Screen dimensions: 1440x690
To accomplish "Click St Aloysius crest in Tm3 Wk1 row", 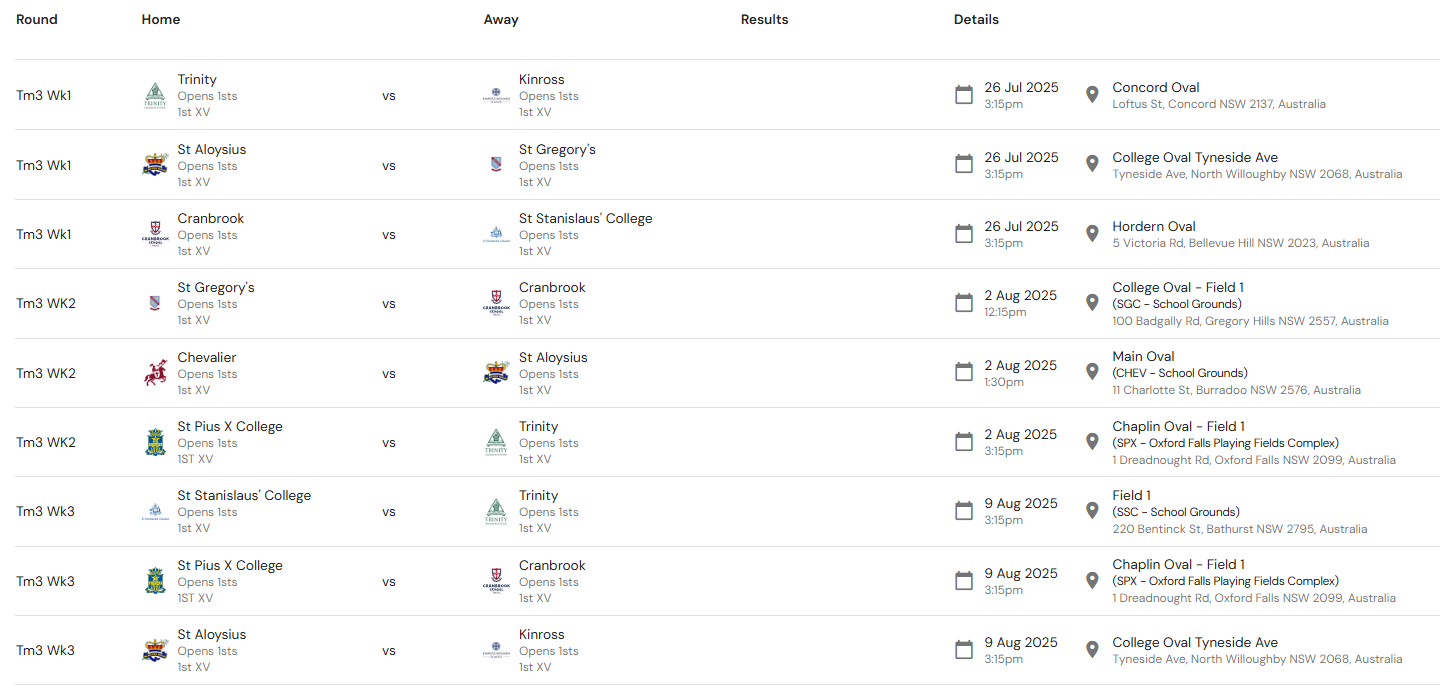I will 155,165.
